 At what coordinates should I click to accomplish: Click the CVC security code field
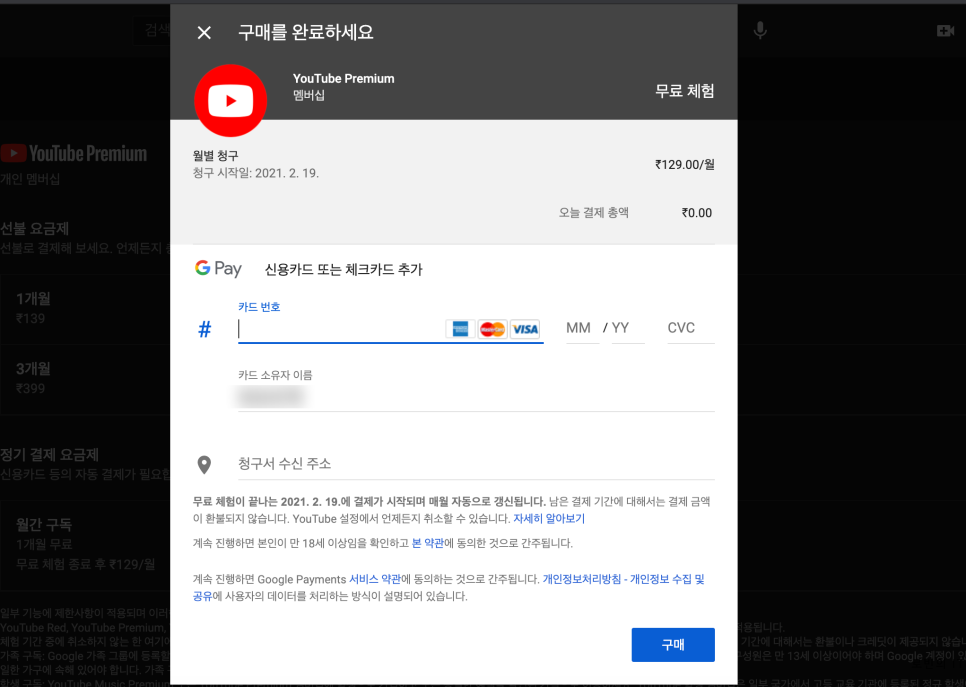pyautogui.click(x=691, y=328)
